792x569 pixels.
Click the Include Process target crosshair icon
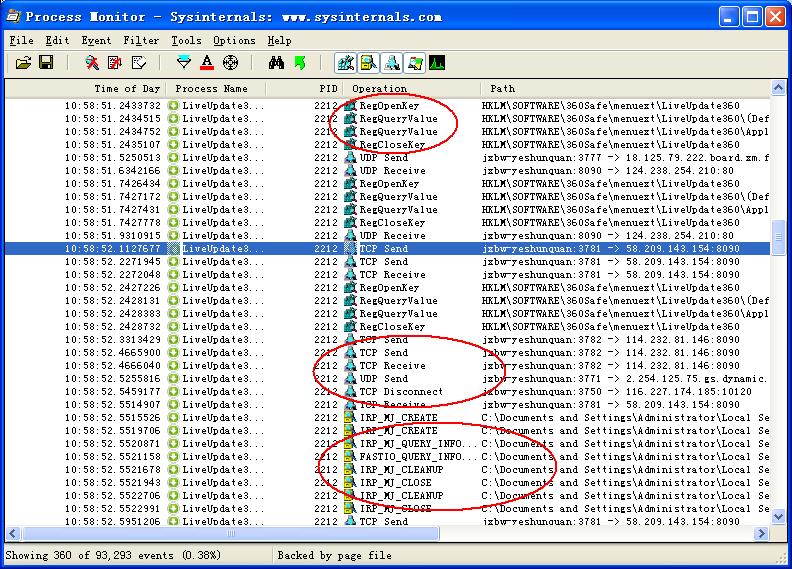pos(231,63)
